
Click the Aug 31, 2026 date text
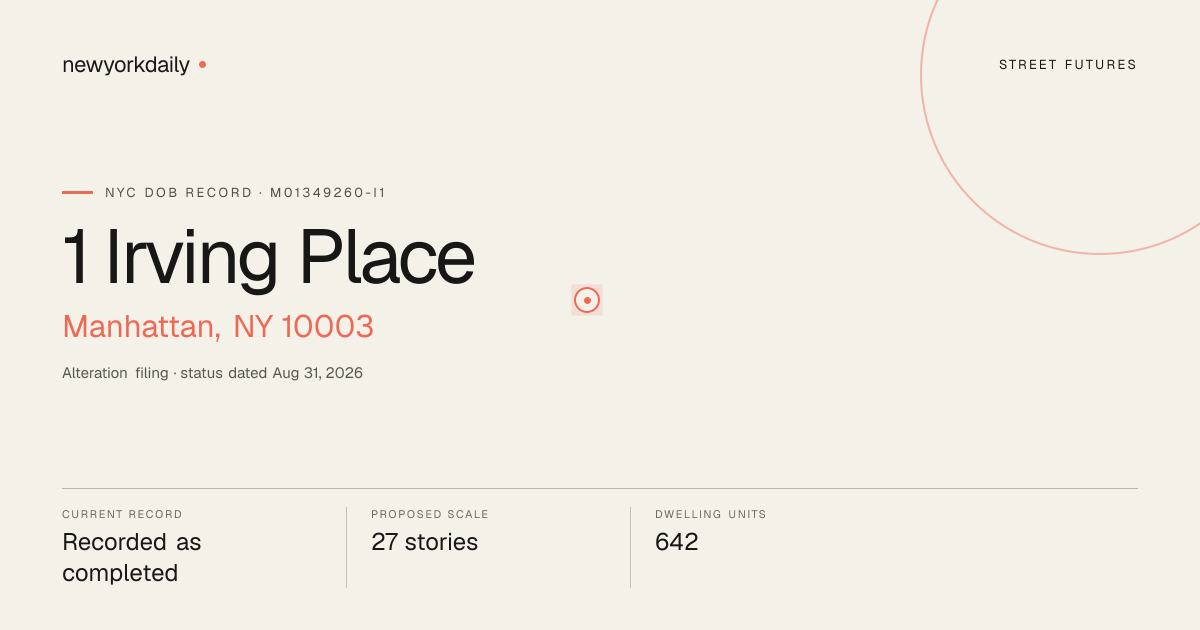318,373
